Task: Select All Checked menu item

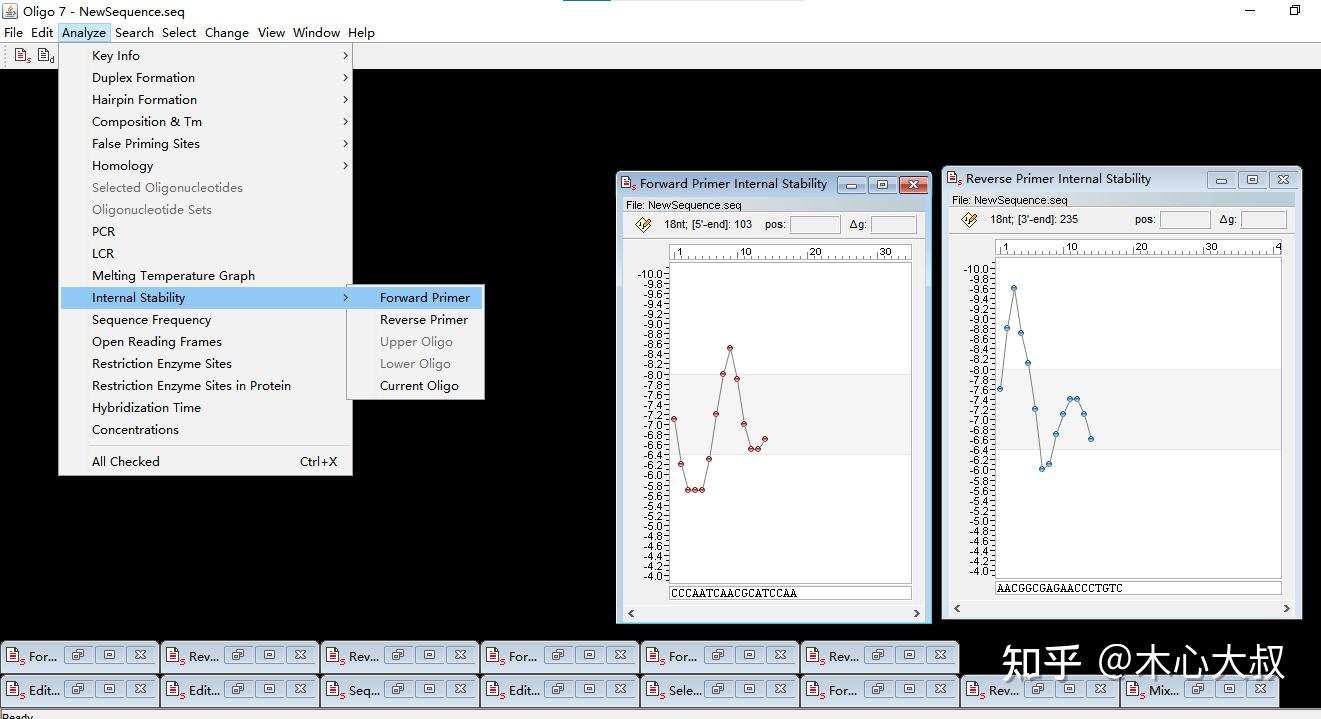Action: tap(206, 462)
